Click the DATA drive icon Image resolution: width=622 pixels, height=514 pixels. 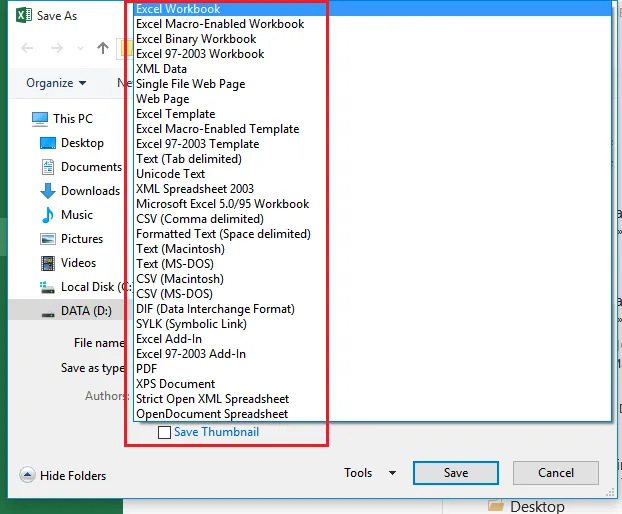point(48,315)
